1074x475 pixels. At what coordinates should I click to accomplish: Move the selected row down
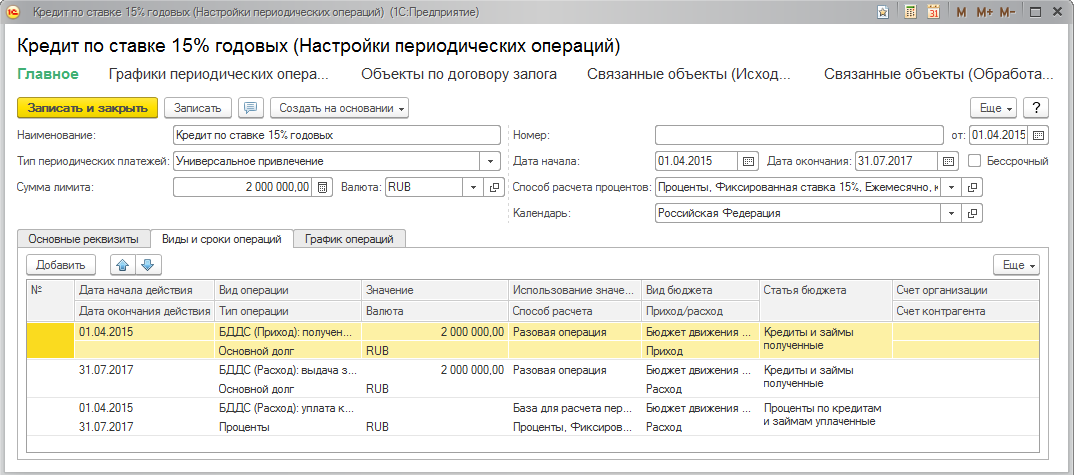tap(146, 265)
